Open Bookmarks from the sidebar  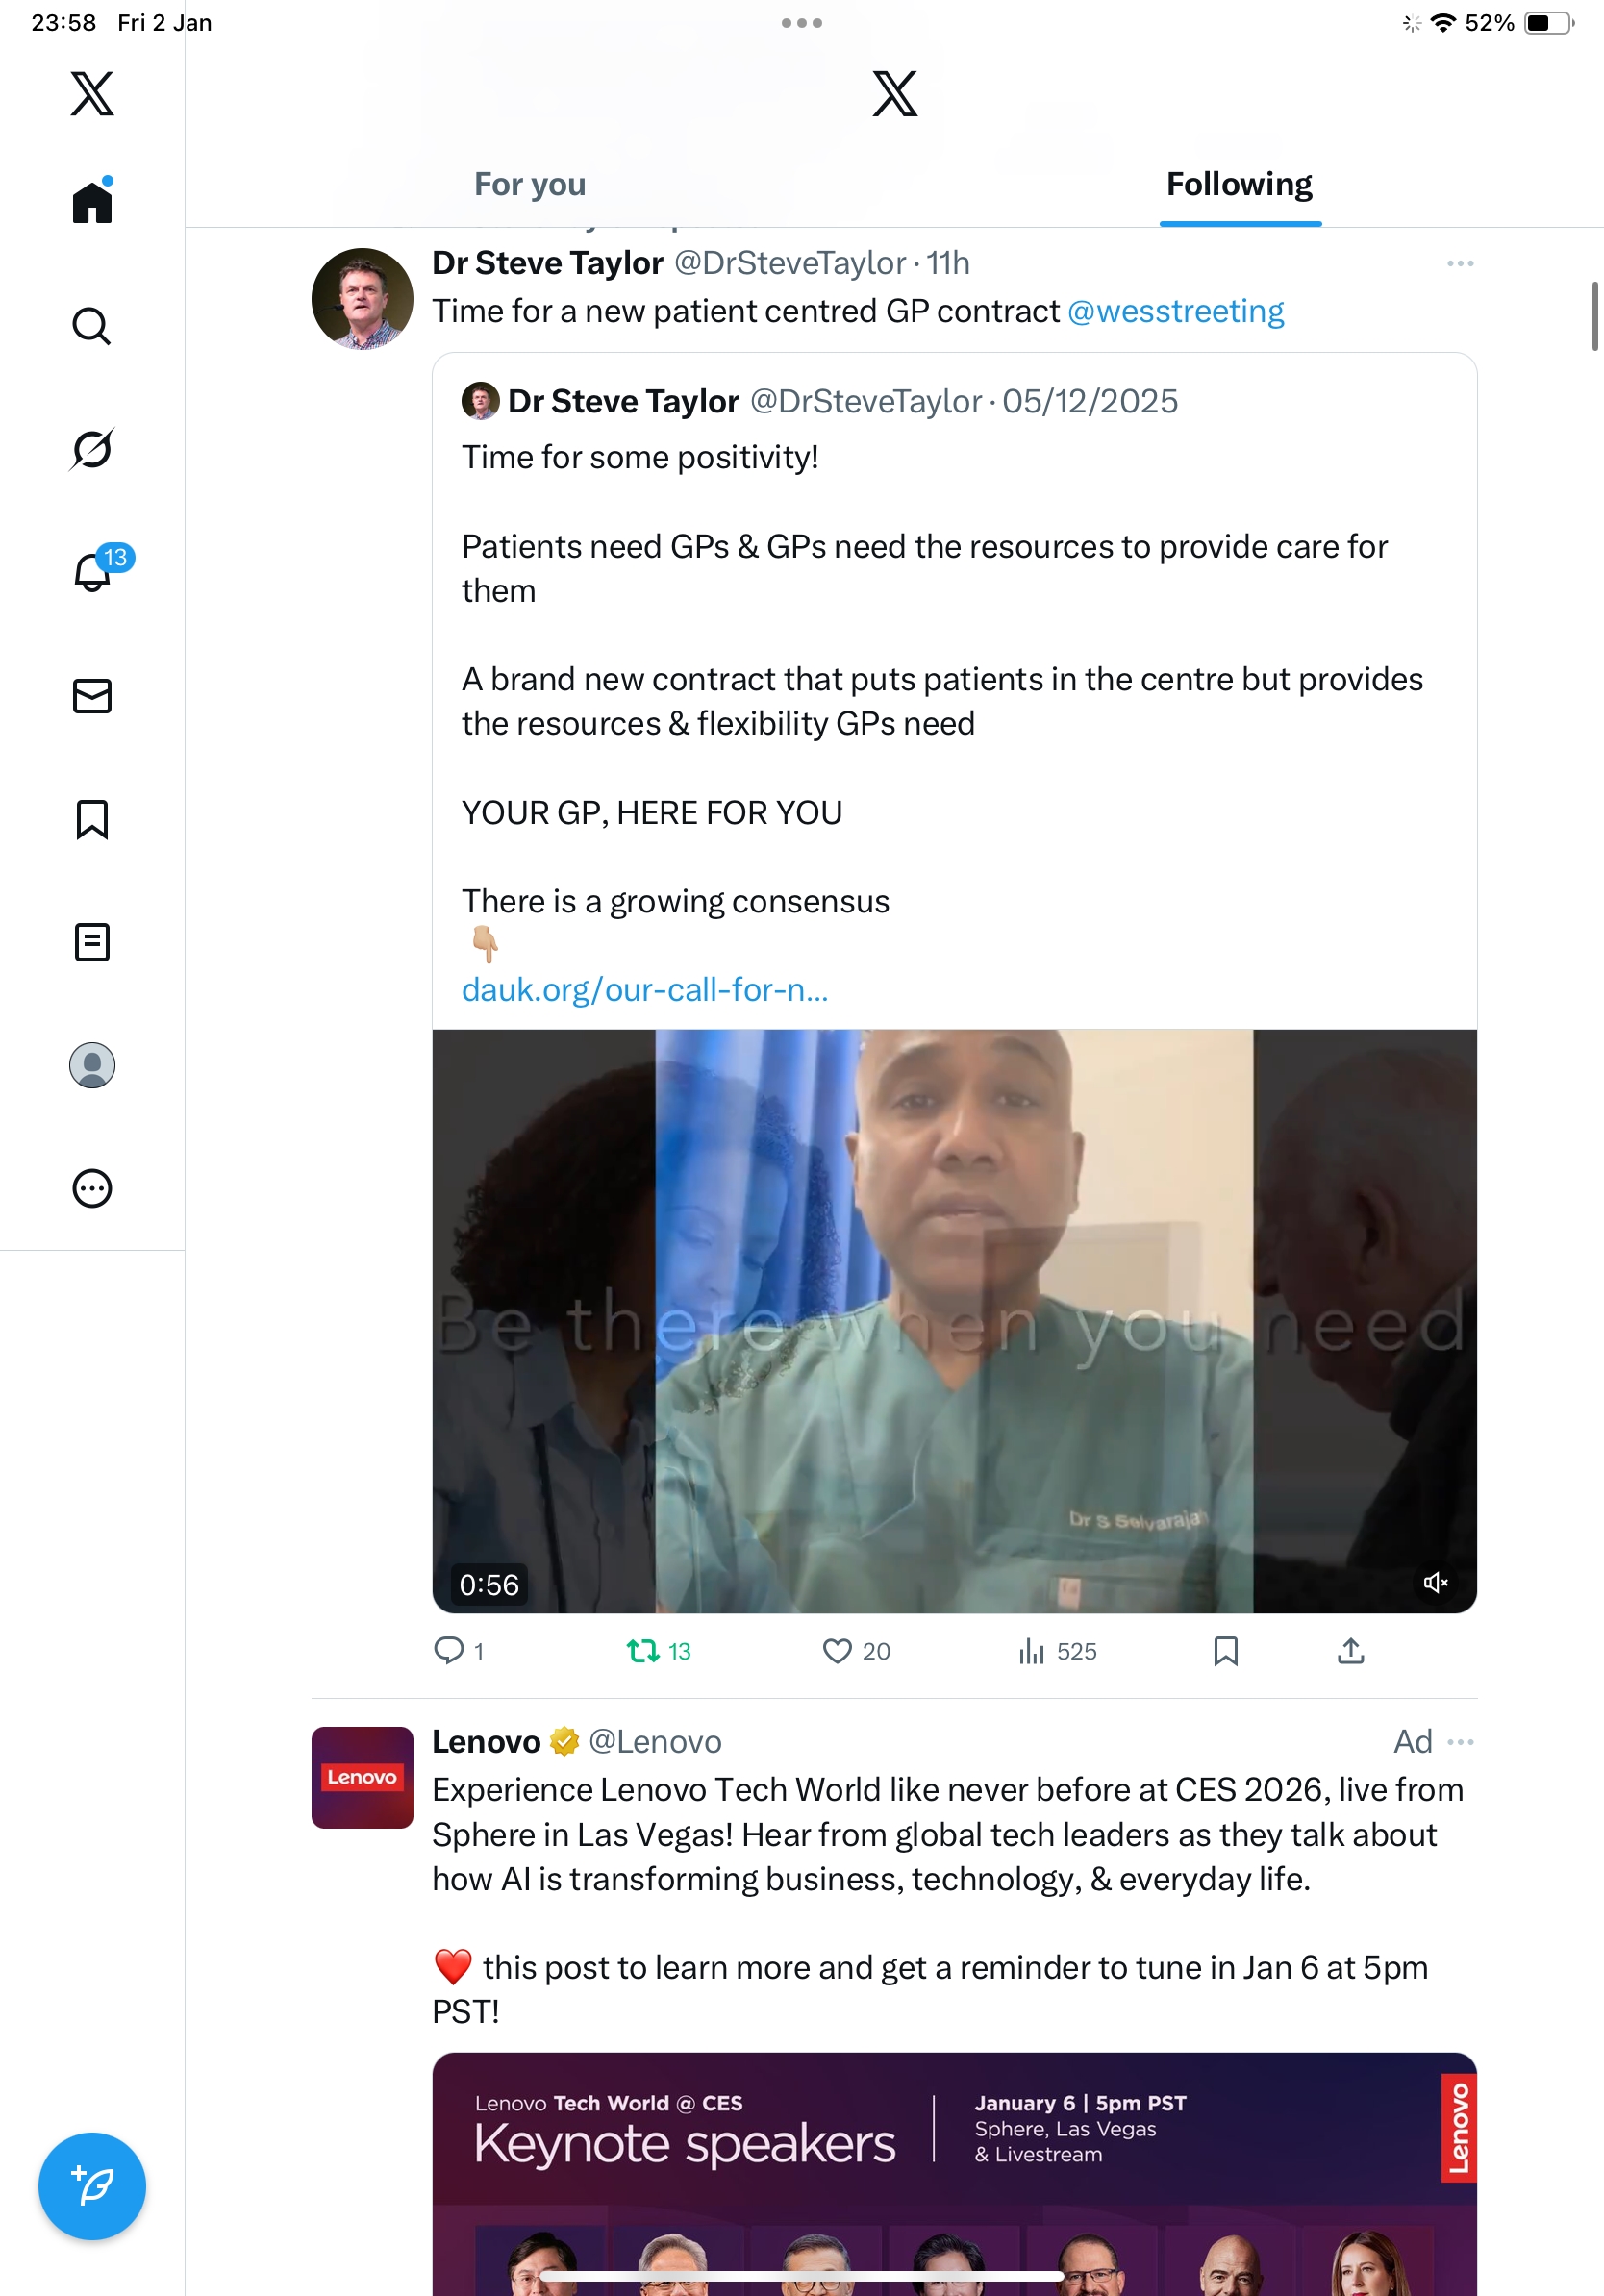(92, 819)
